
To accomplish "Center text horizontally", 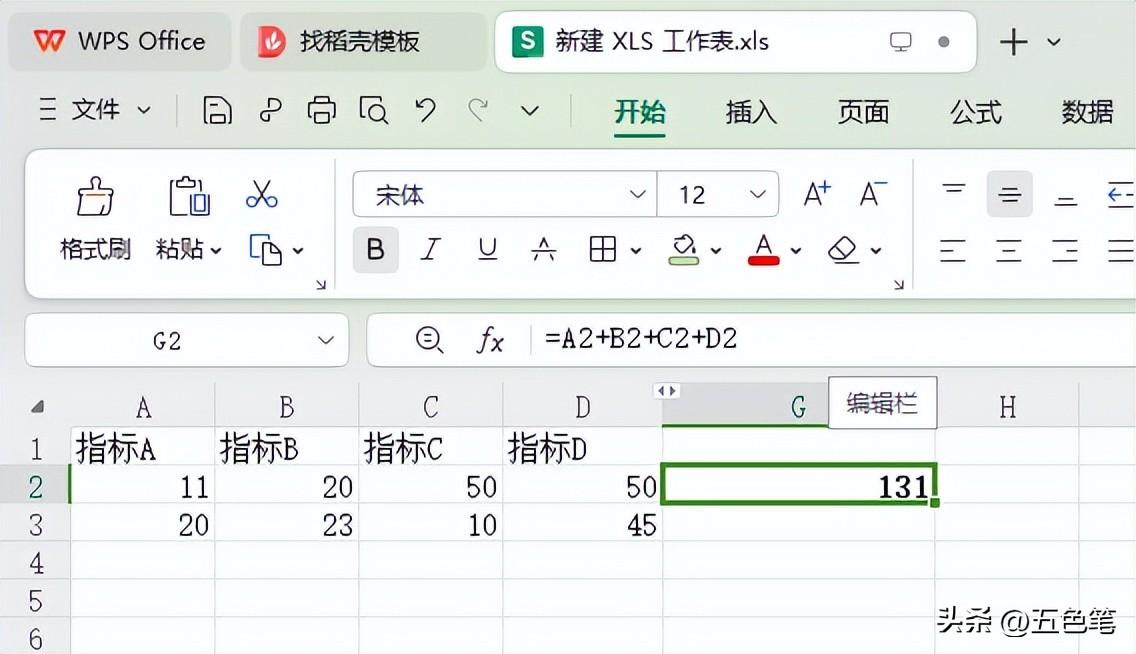I will tap(1009, 251).
